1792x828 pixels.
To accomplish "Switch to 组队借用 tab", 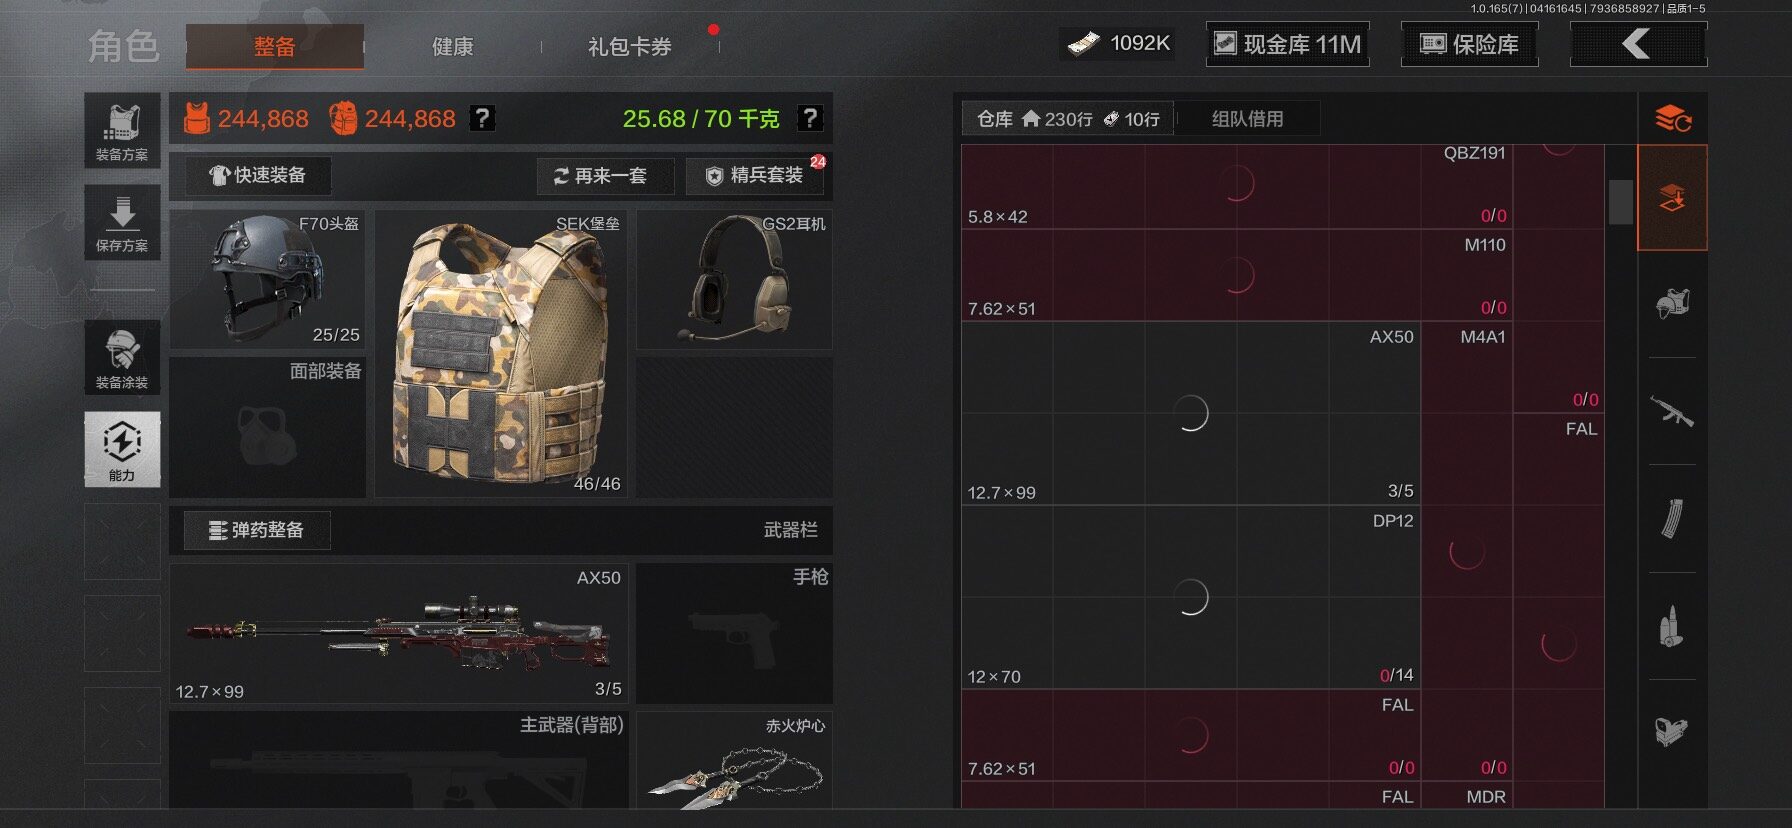I will tap(1247, 119).
